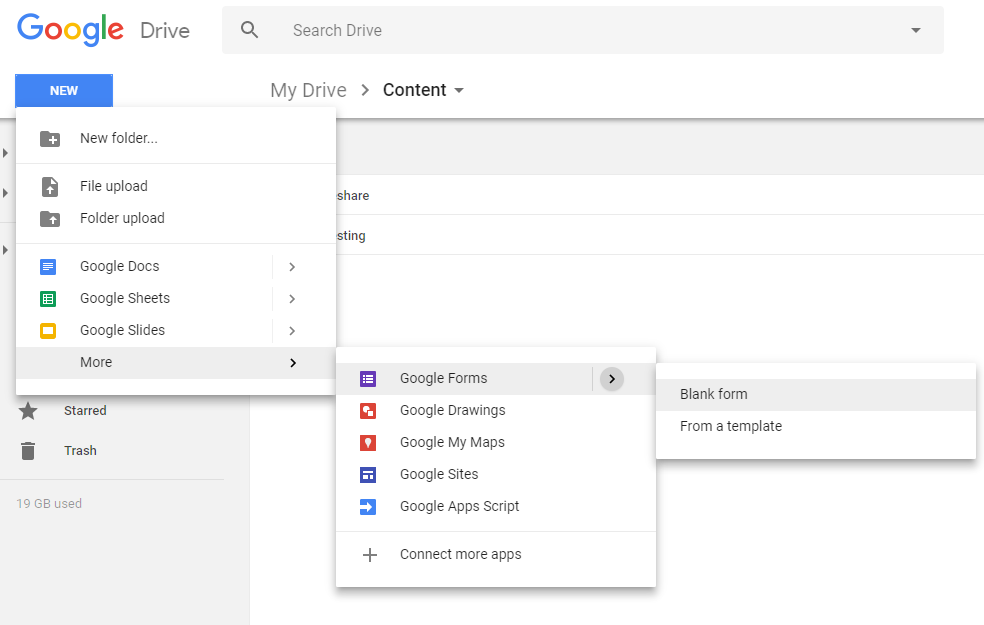Screen dimensions: 984x625
Task: Click the blue Google Docs icon
Action: 48,267
